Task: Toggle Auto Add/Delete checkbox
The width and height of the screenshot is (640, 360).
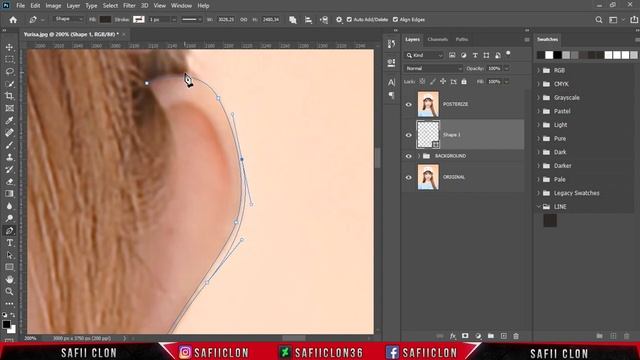Action: click(x=349, y=20)
